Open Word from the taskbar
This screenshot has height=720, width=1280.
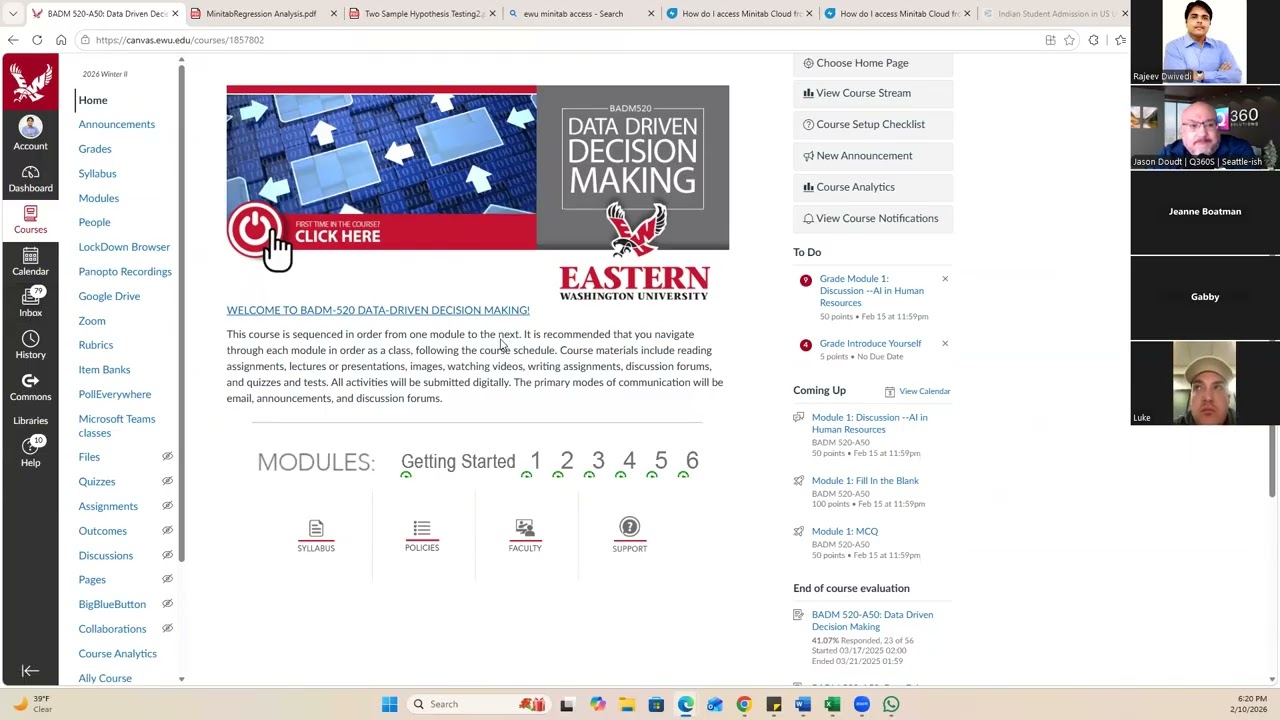(x=802, y=704)
